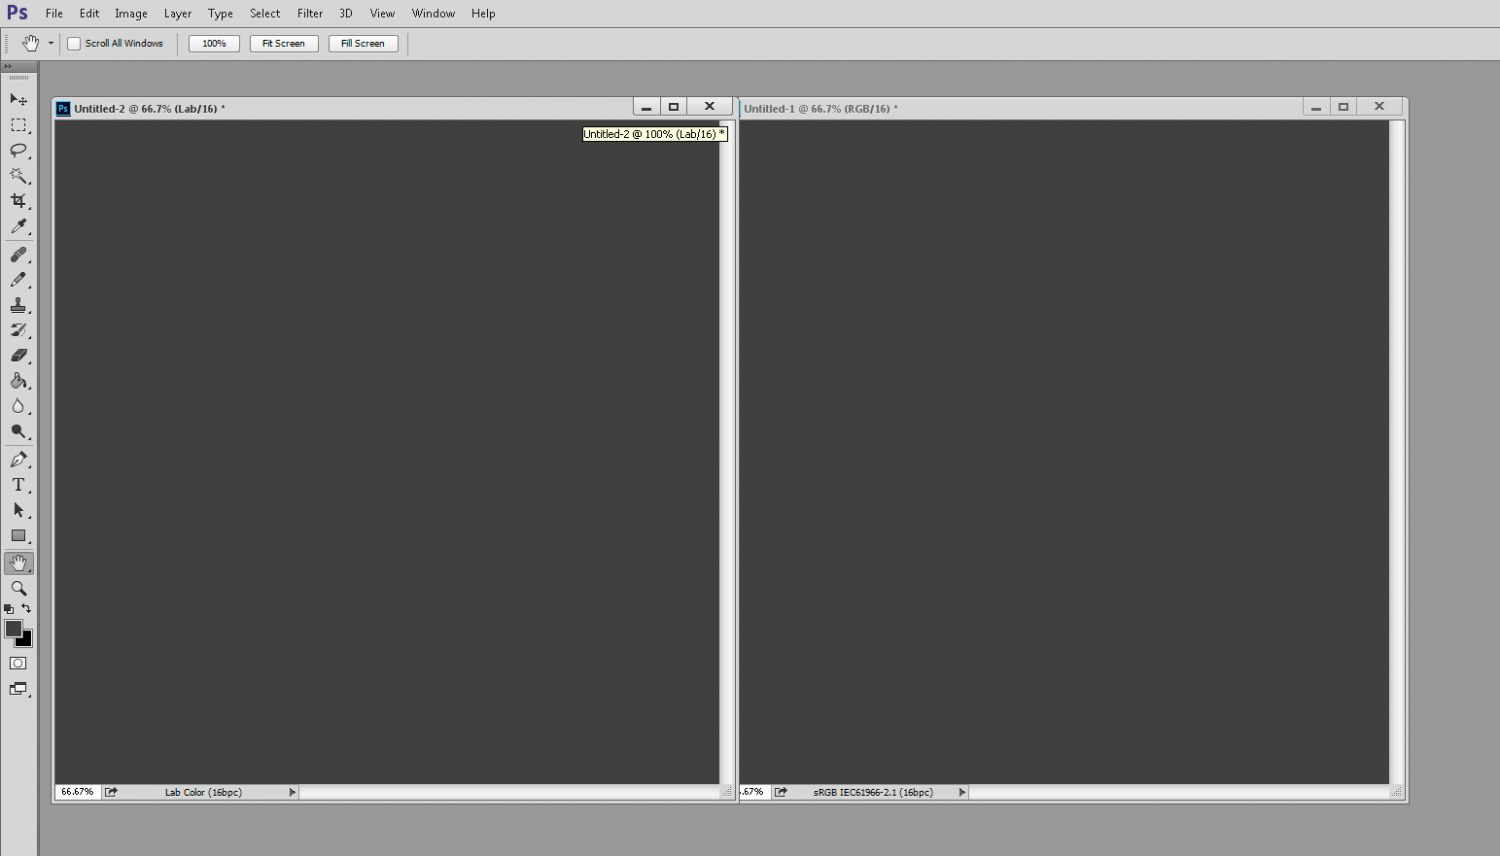Select the Blur tool
1500x856 pixels.
tap(18, 406)
